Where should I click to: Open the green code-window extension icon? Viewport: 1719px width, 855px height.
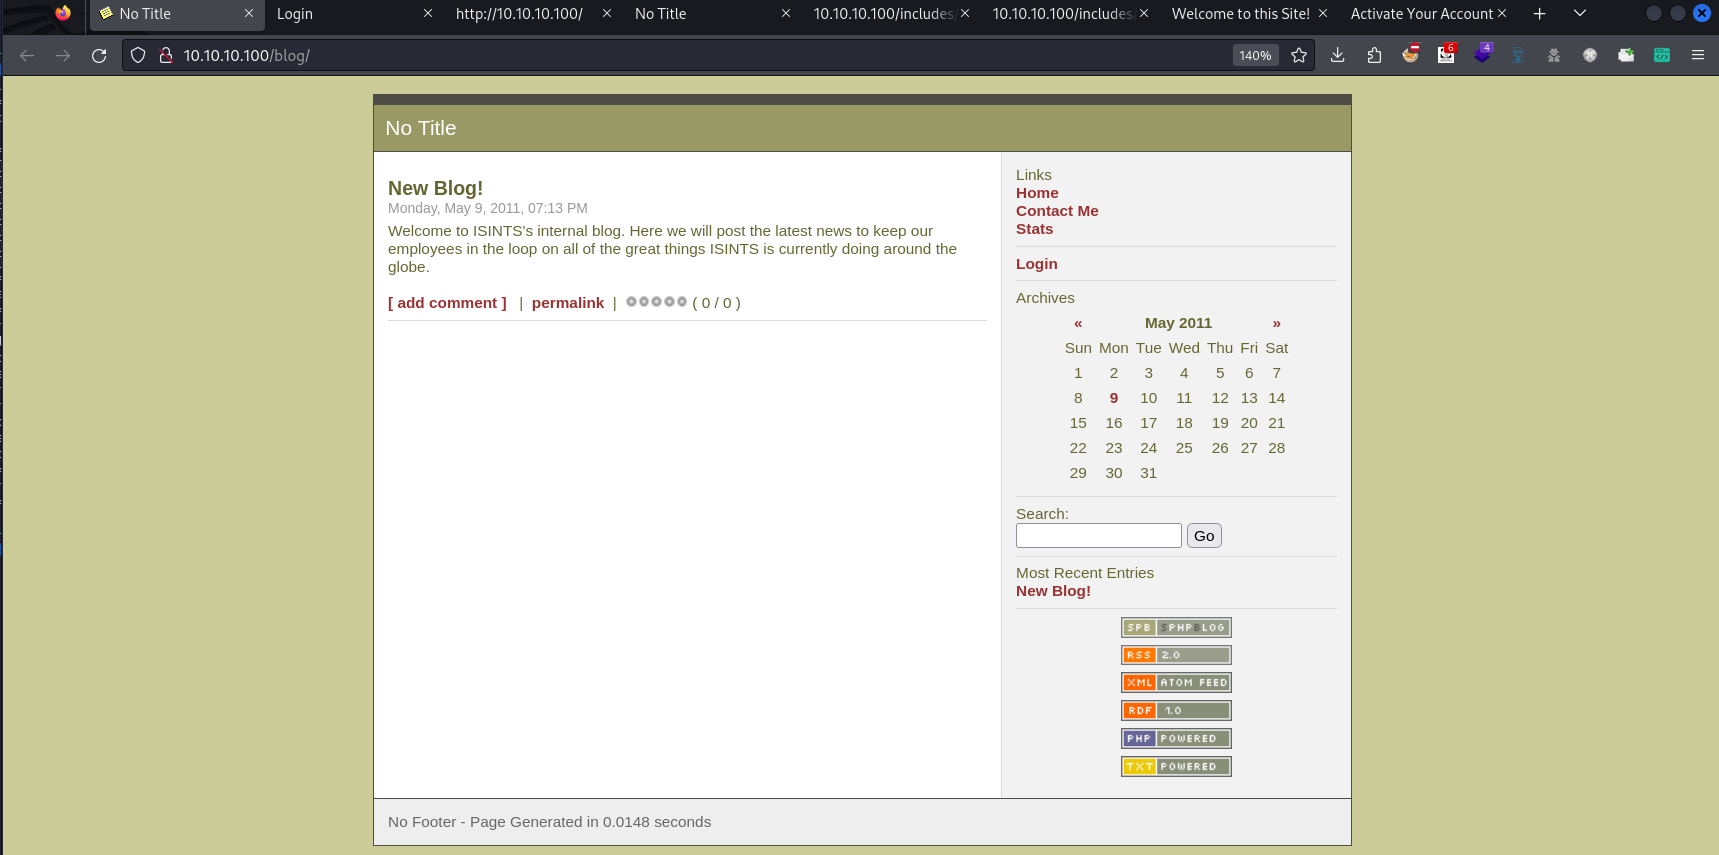(1662, 55)
